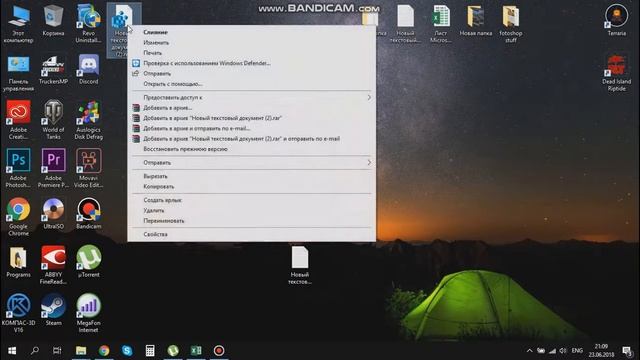
Task: Open taskbar search magnifier
Action: click(35, 351)
